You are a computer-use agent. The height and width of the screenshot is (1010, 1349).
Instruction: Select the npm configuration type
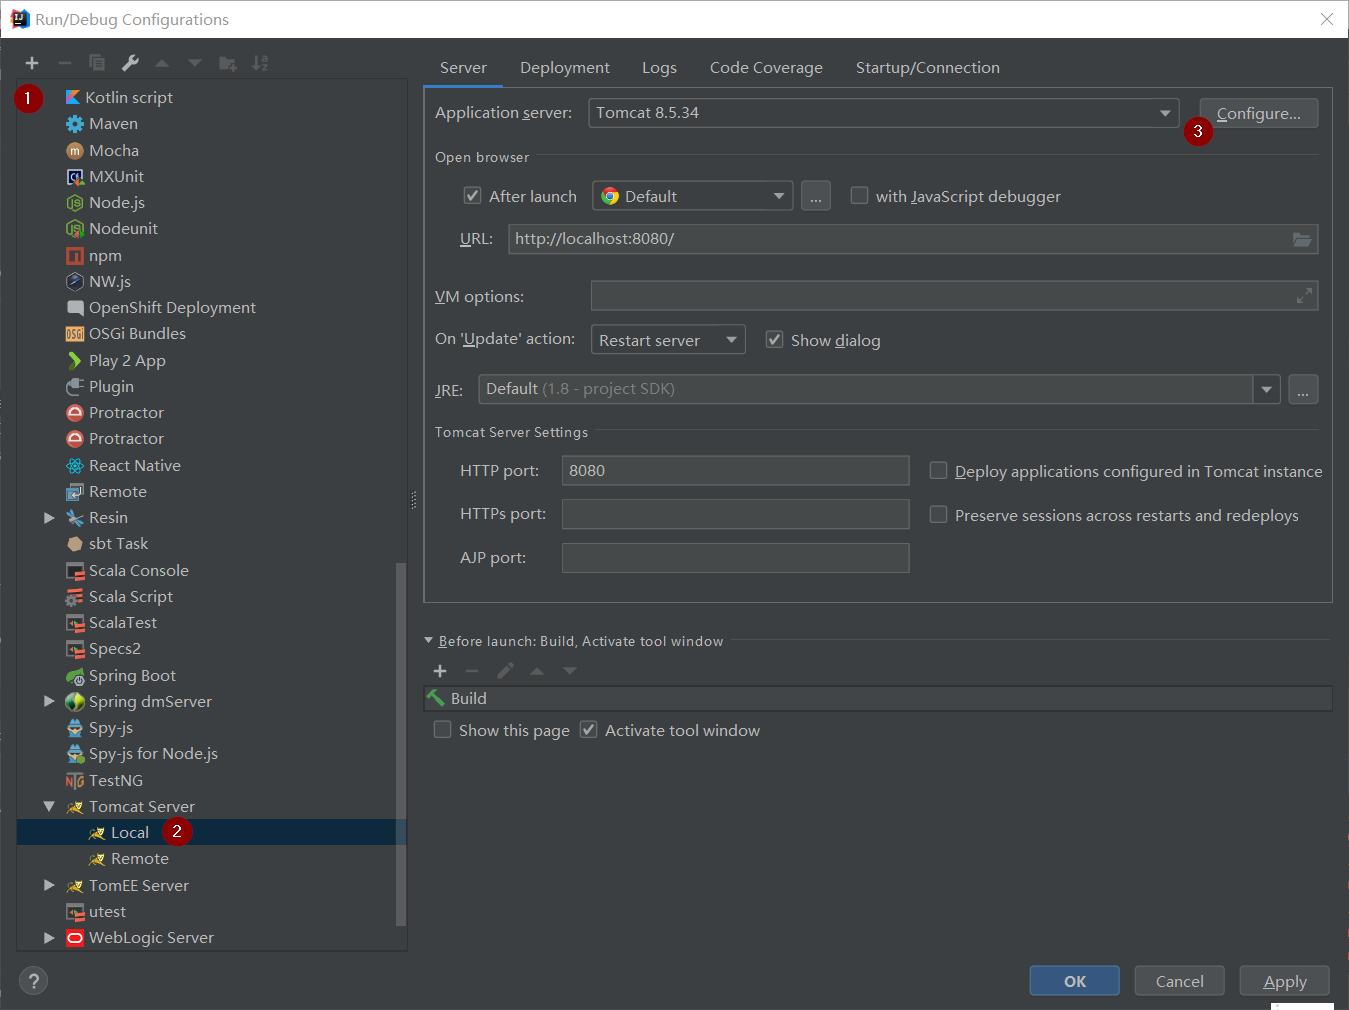click(105, 255)
